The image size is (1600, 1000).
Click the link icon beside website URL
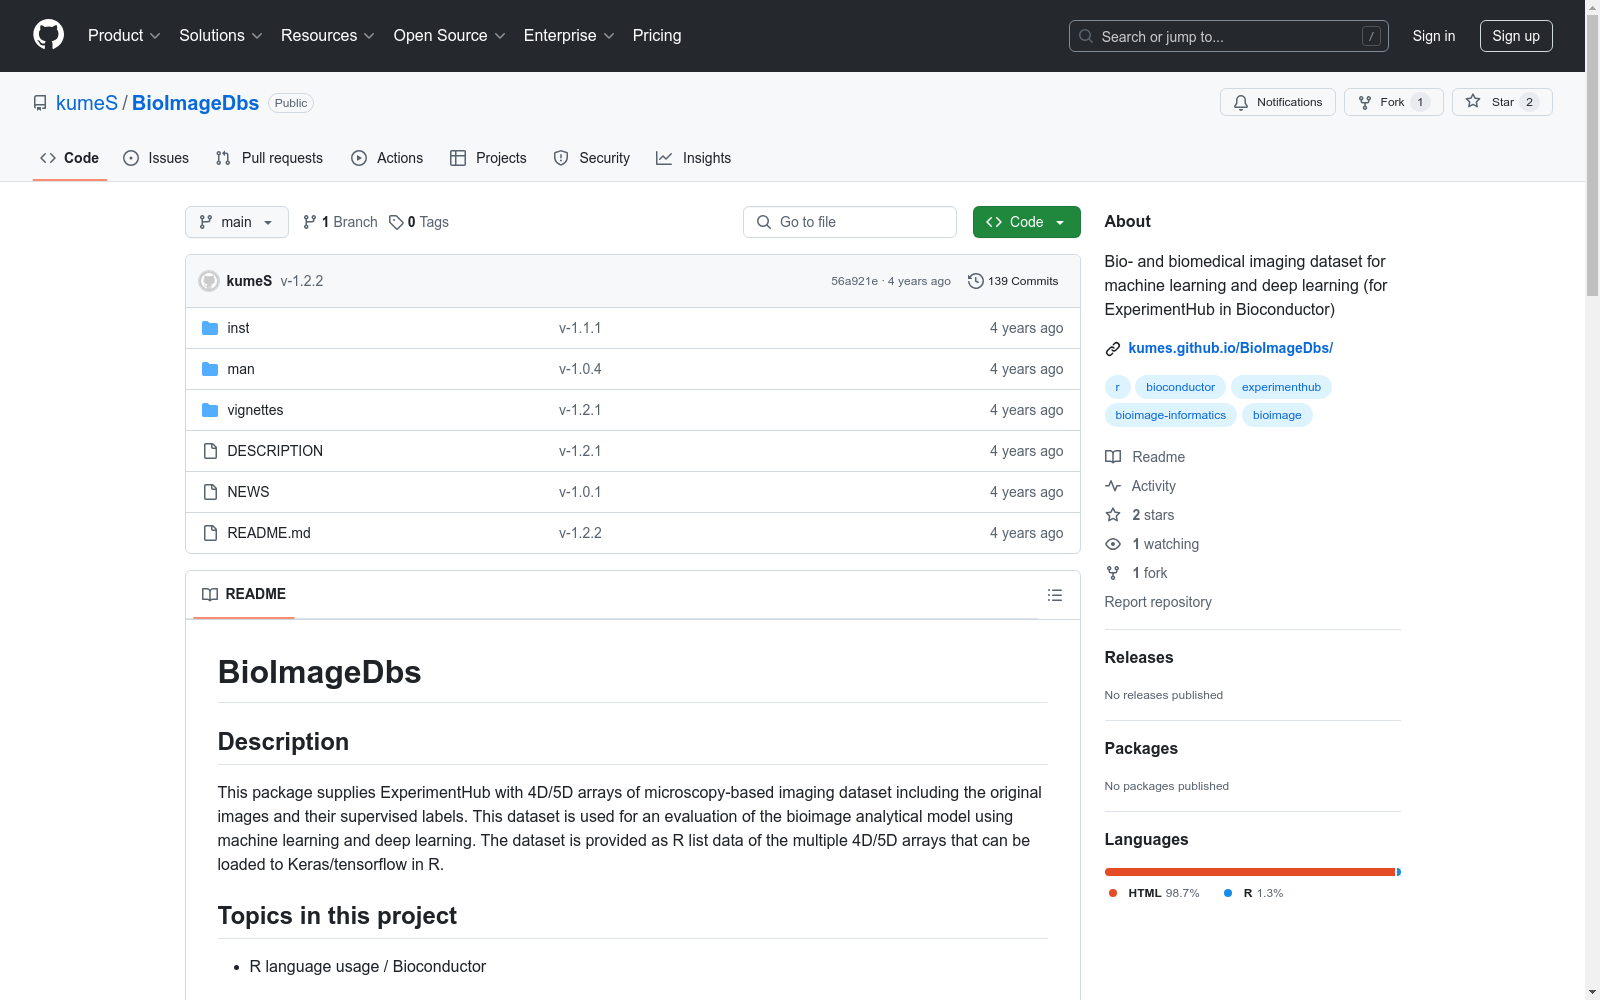coord(1113,348)
